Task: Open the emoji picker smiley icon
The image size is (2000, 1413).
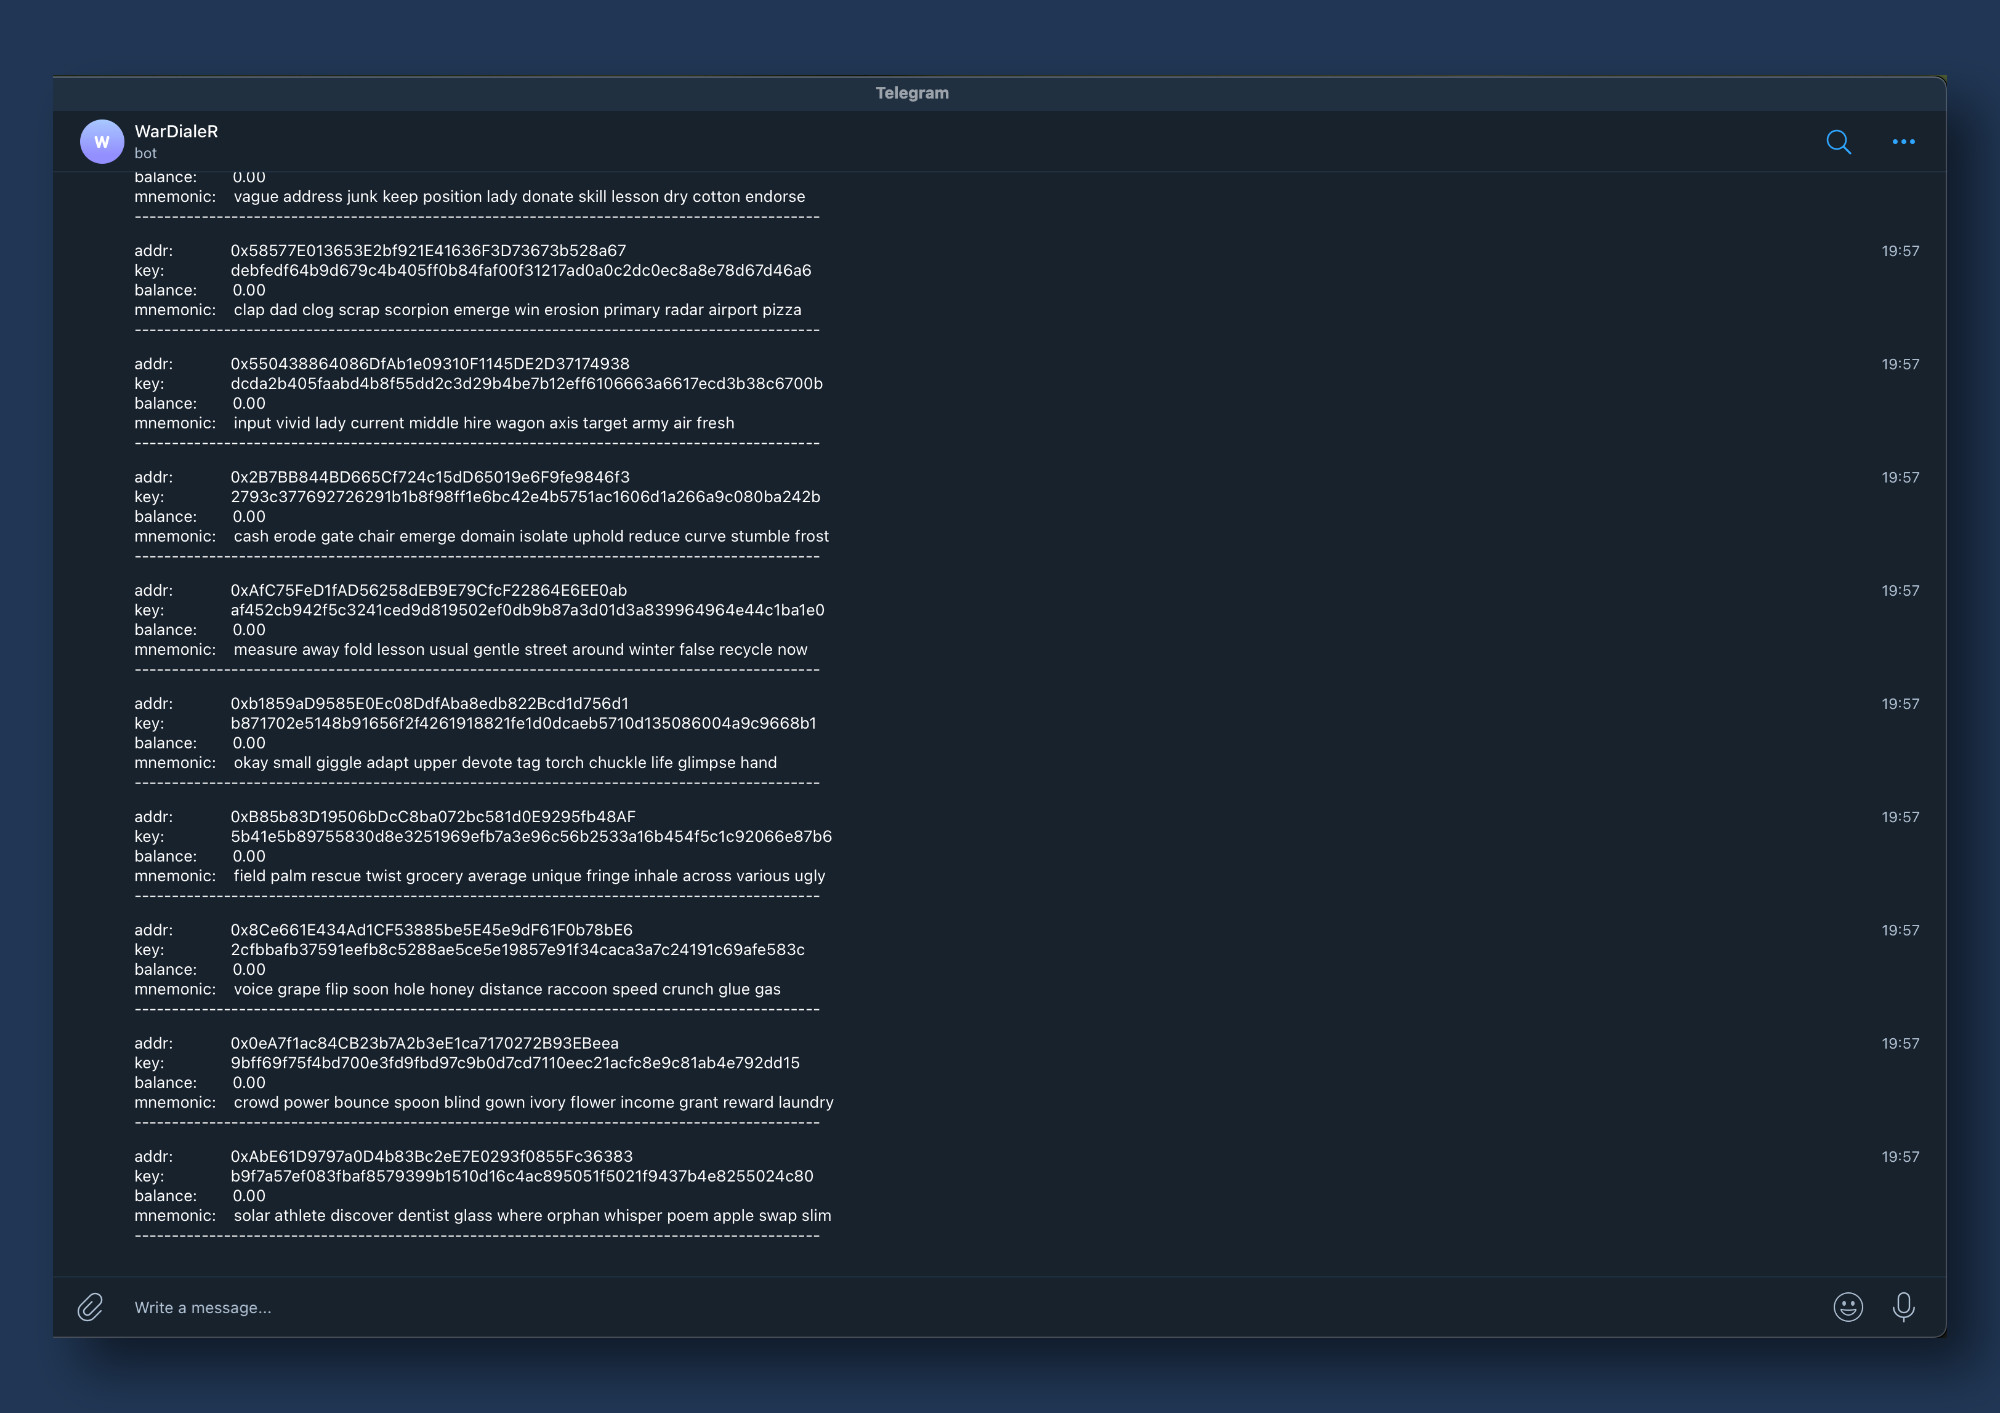Action: (1847, 1307)
